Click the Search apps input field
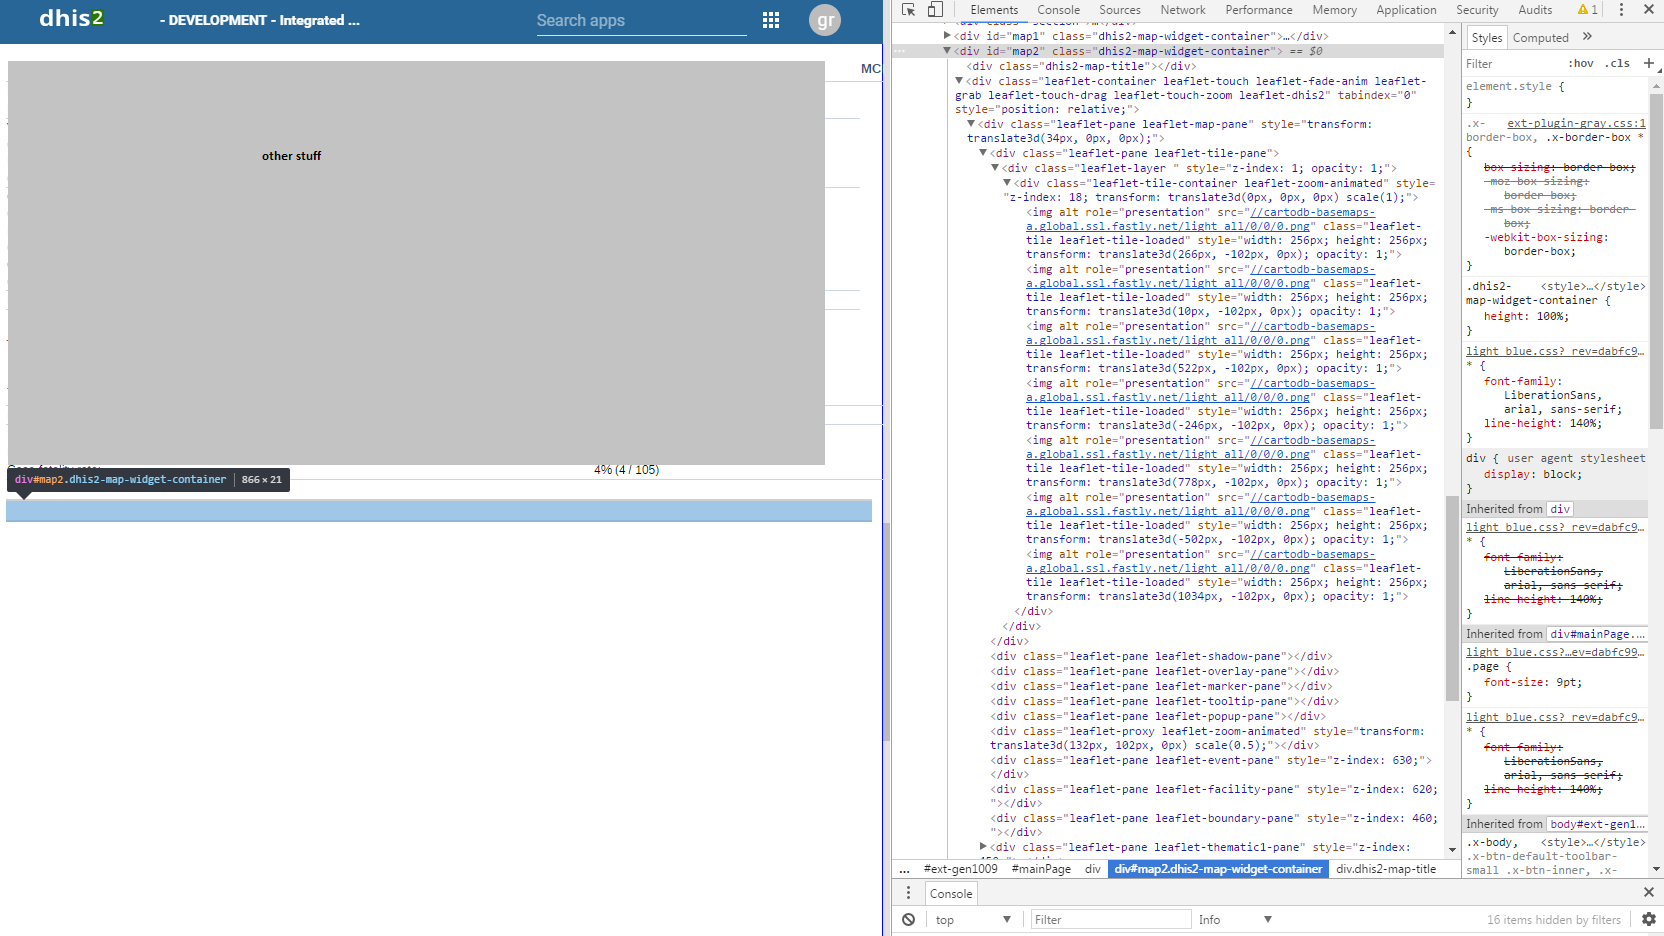Viewport: 1664px width, 936px height. click(640, 21)
